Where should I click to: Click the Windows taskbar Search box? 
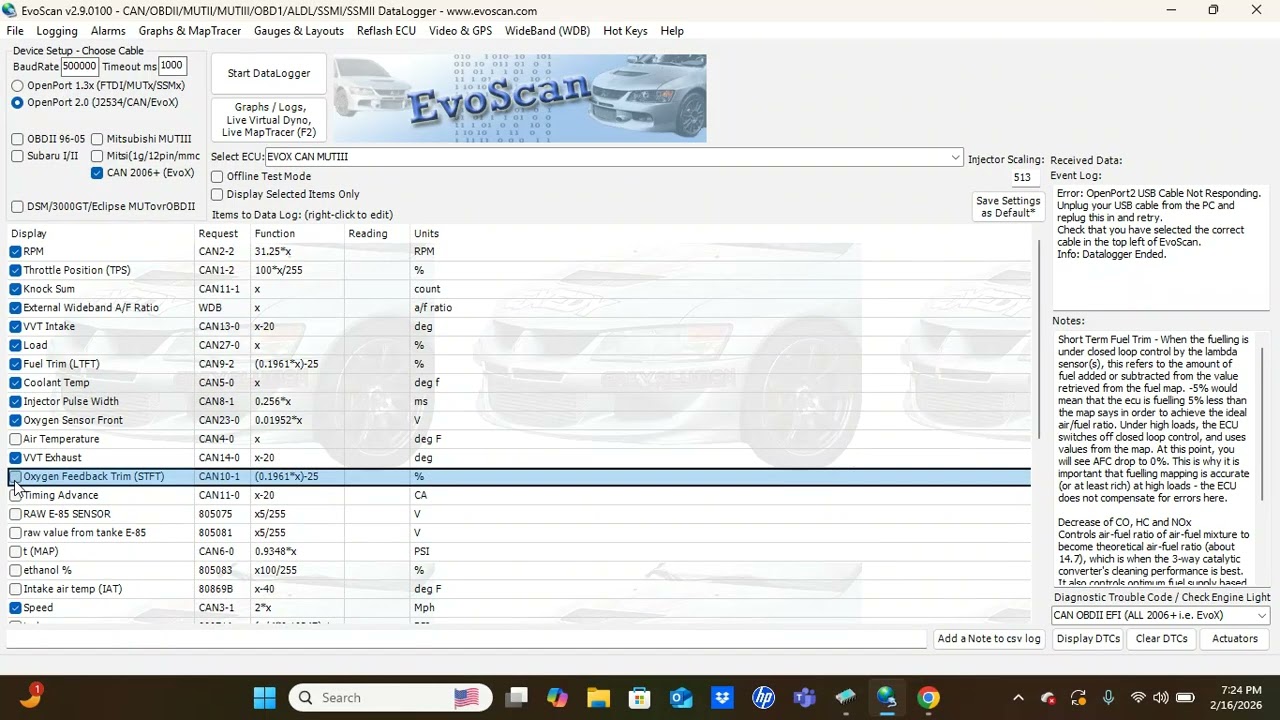click(x=390, y=697)
